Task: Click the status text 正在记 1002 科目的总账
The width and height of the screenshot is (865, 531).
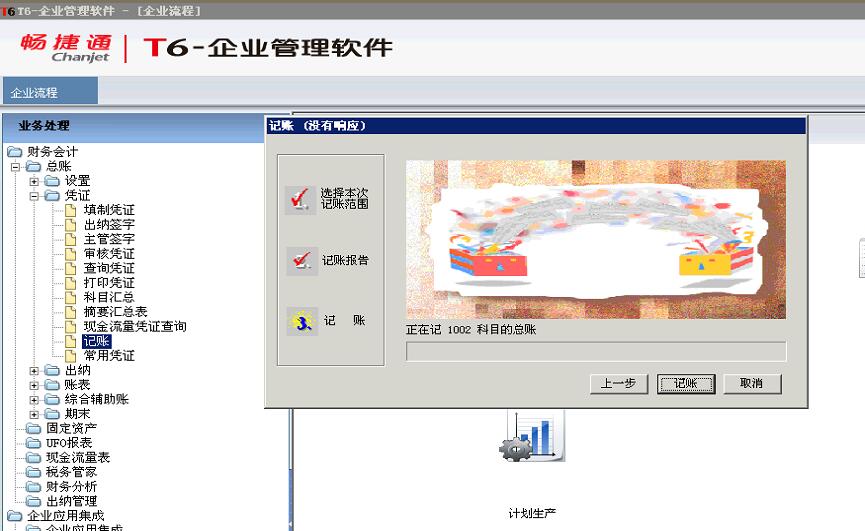Action: [471, 330]
